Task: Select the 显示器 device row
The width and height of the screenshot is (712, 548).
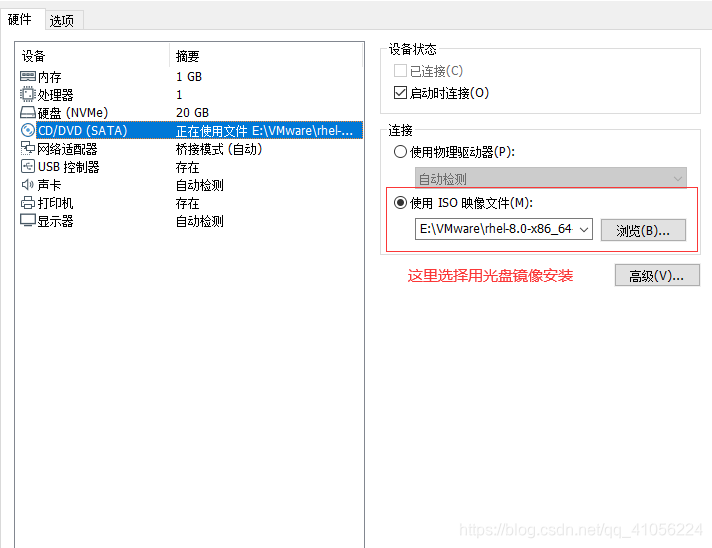Action: click(x=191, y=221)
